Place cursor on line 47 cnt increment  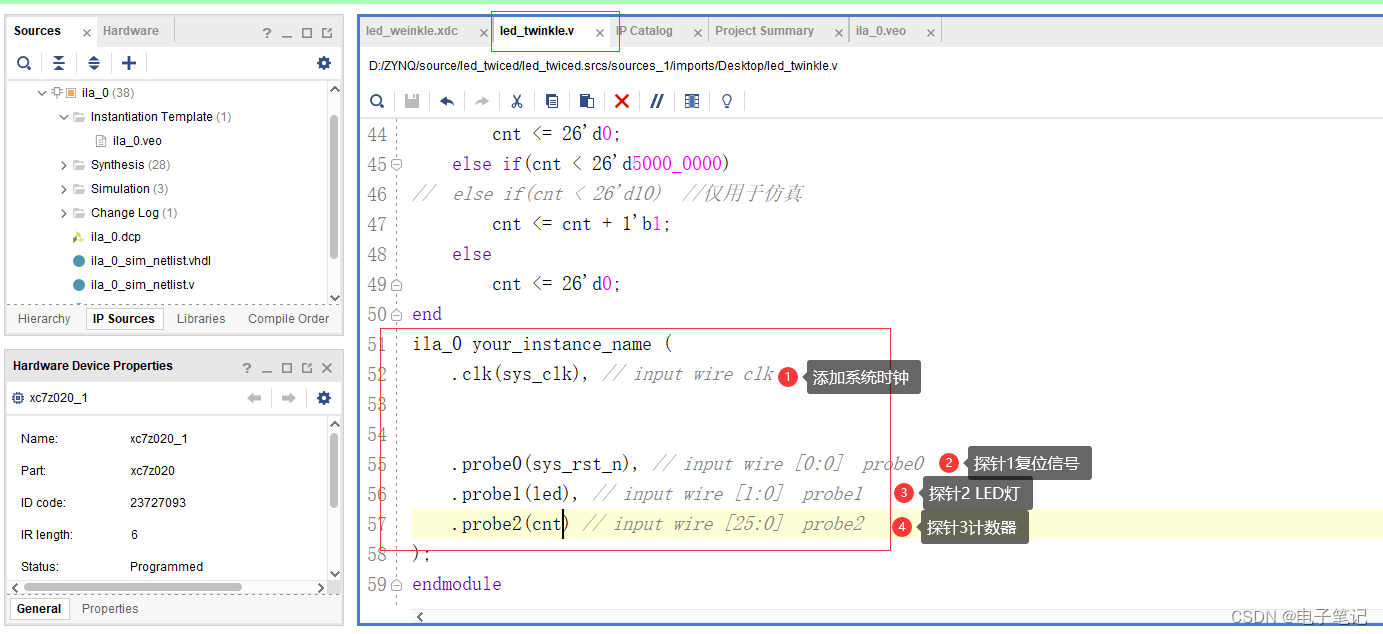coord(581,224)
